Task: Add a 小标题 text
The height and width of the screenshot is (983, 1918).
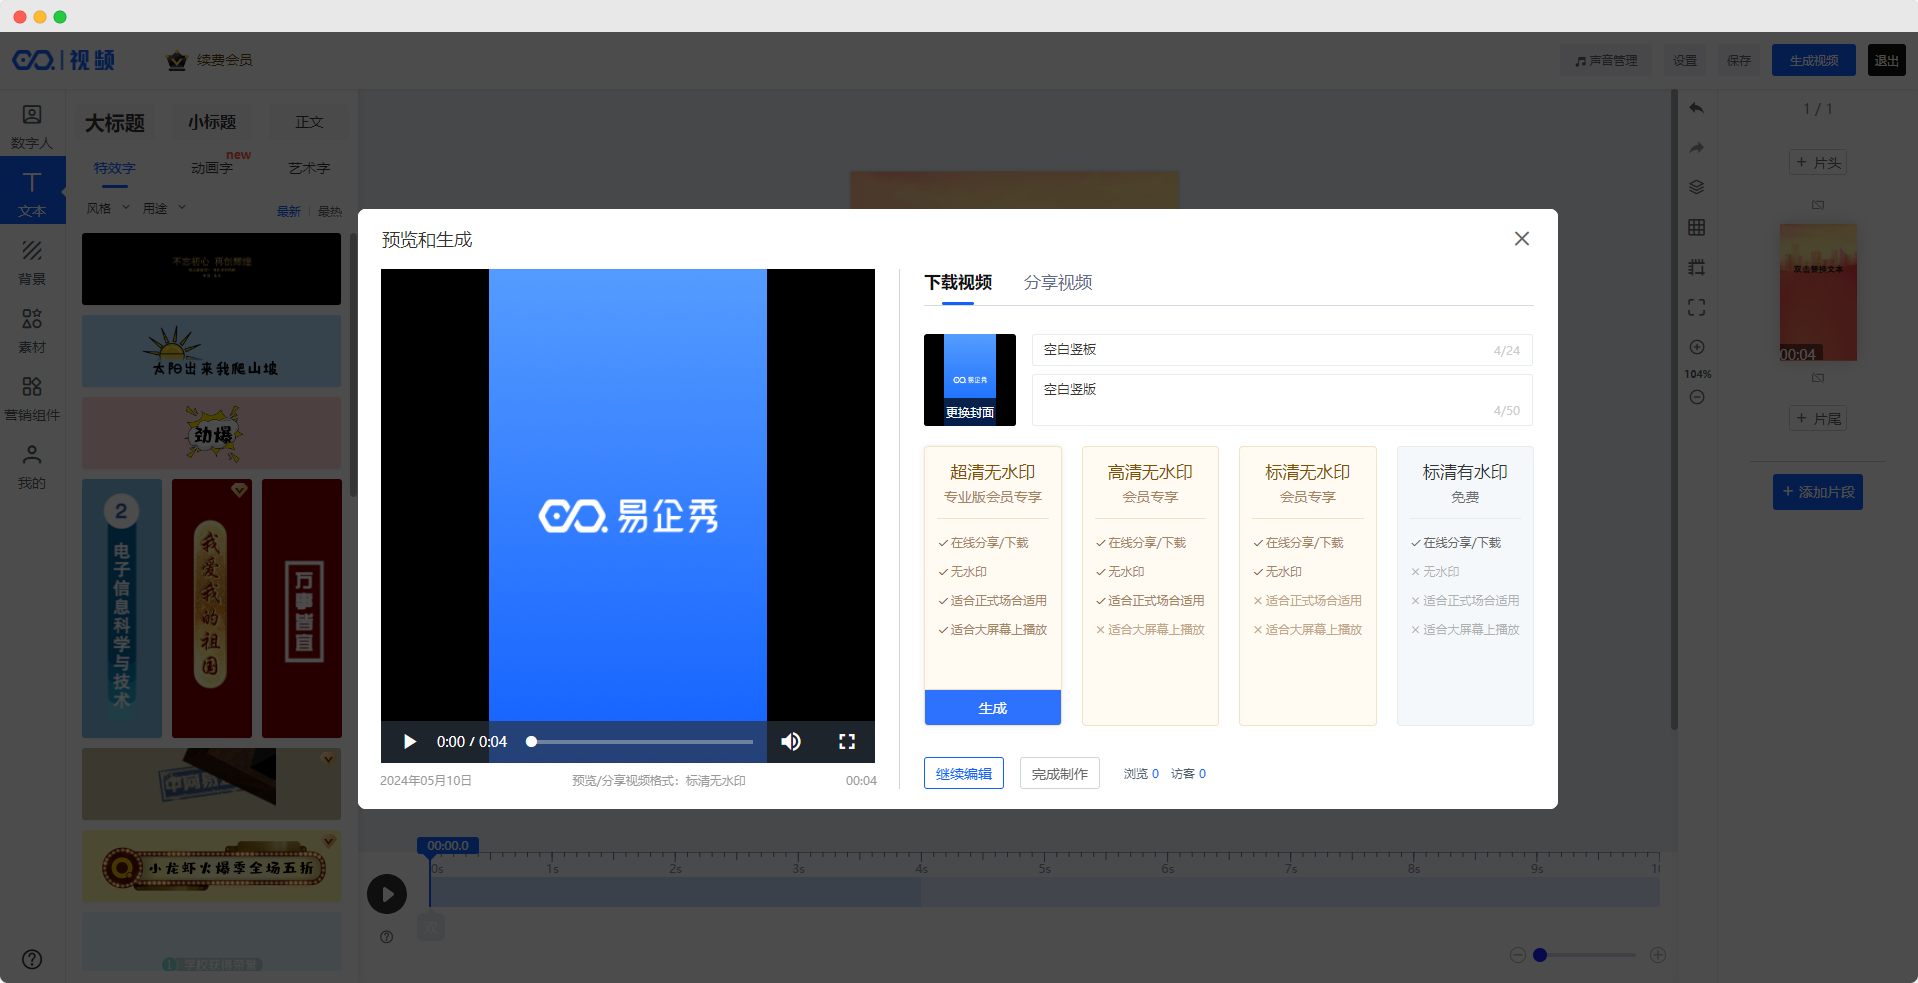Action: point(212,122)
